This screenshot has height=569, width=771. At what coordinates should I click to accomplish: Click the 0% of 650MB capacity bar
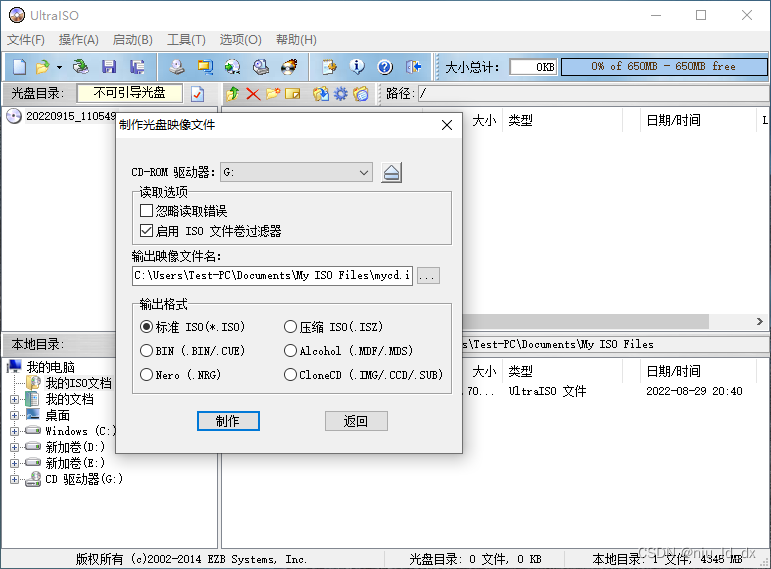point(664,67)
